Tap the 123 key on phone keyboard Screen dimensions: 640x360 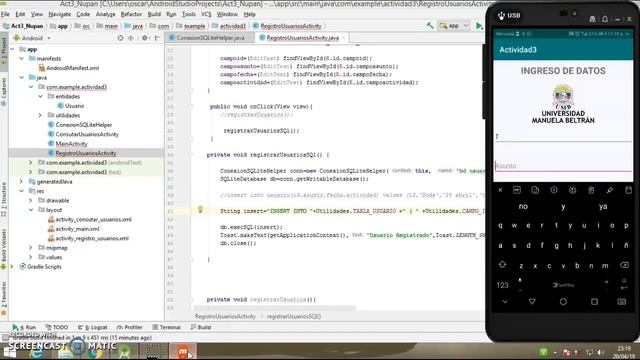click(502, 285)
